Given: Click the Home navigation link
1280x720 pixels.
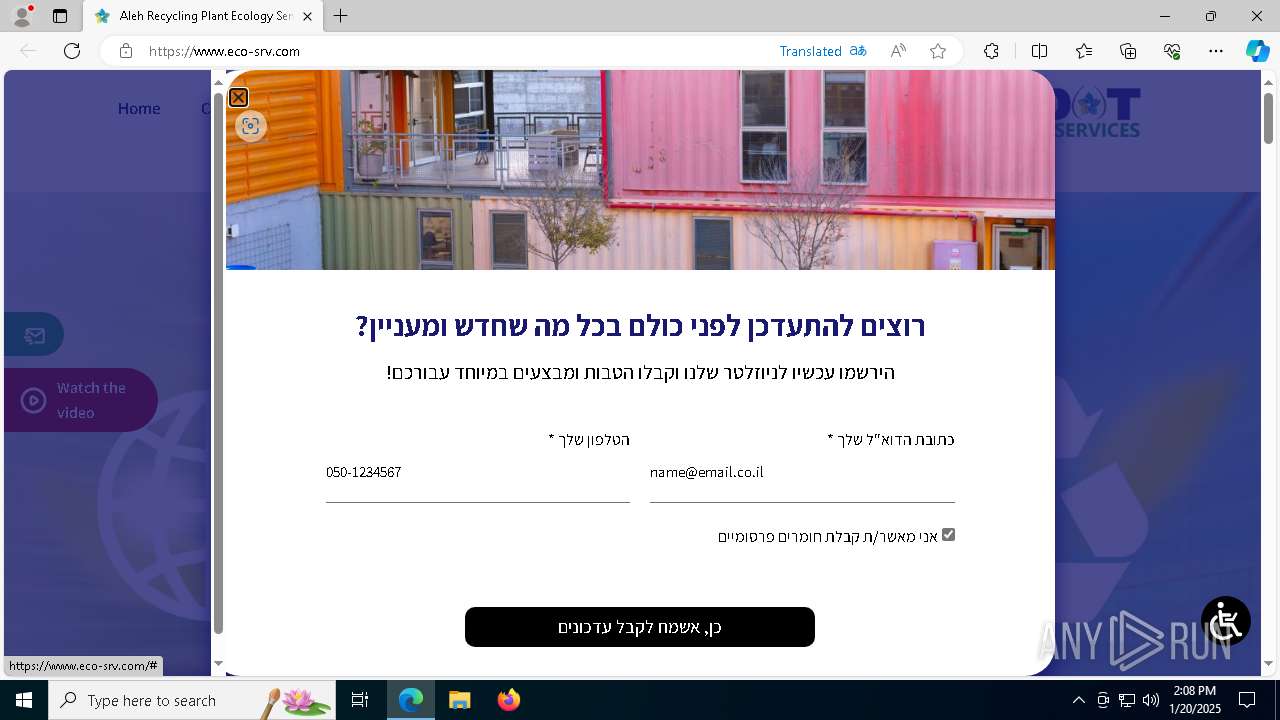Looking at the screenshot, I should 139,108.
